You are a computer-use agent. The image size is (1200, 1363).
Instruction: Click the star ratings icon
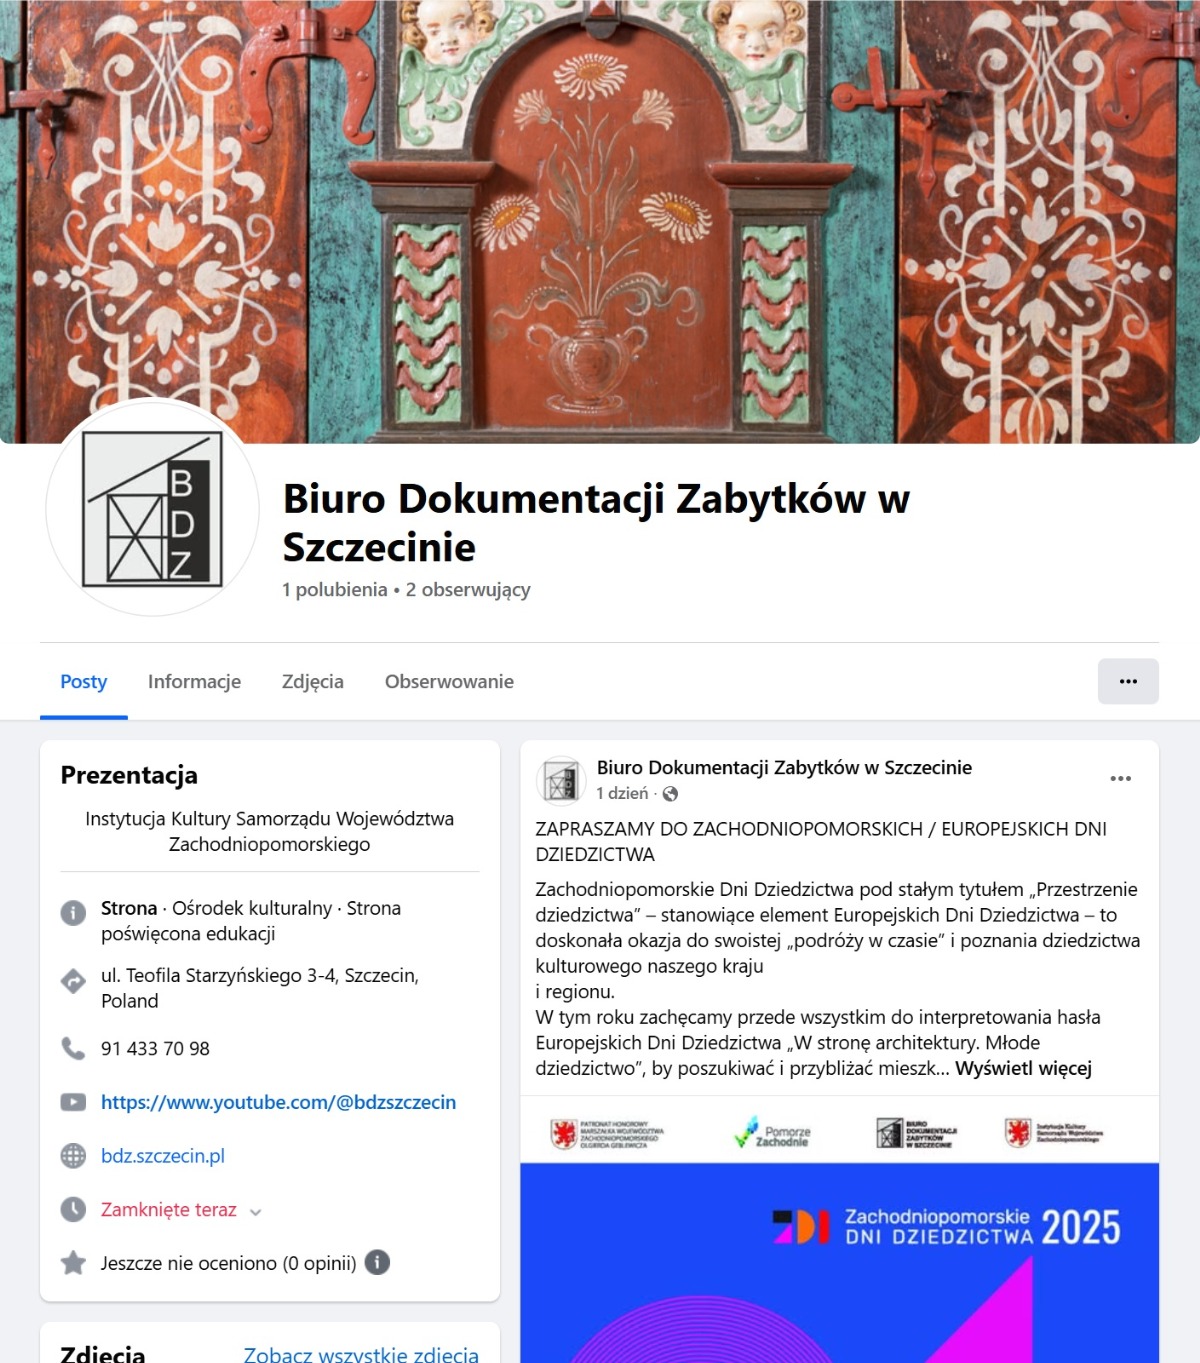[x=73, y=1263]
